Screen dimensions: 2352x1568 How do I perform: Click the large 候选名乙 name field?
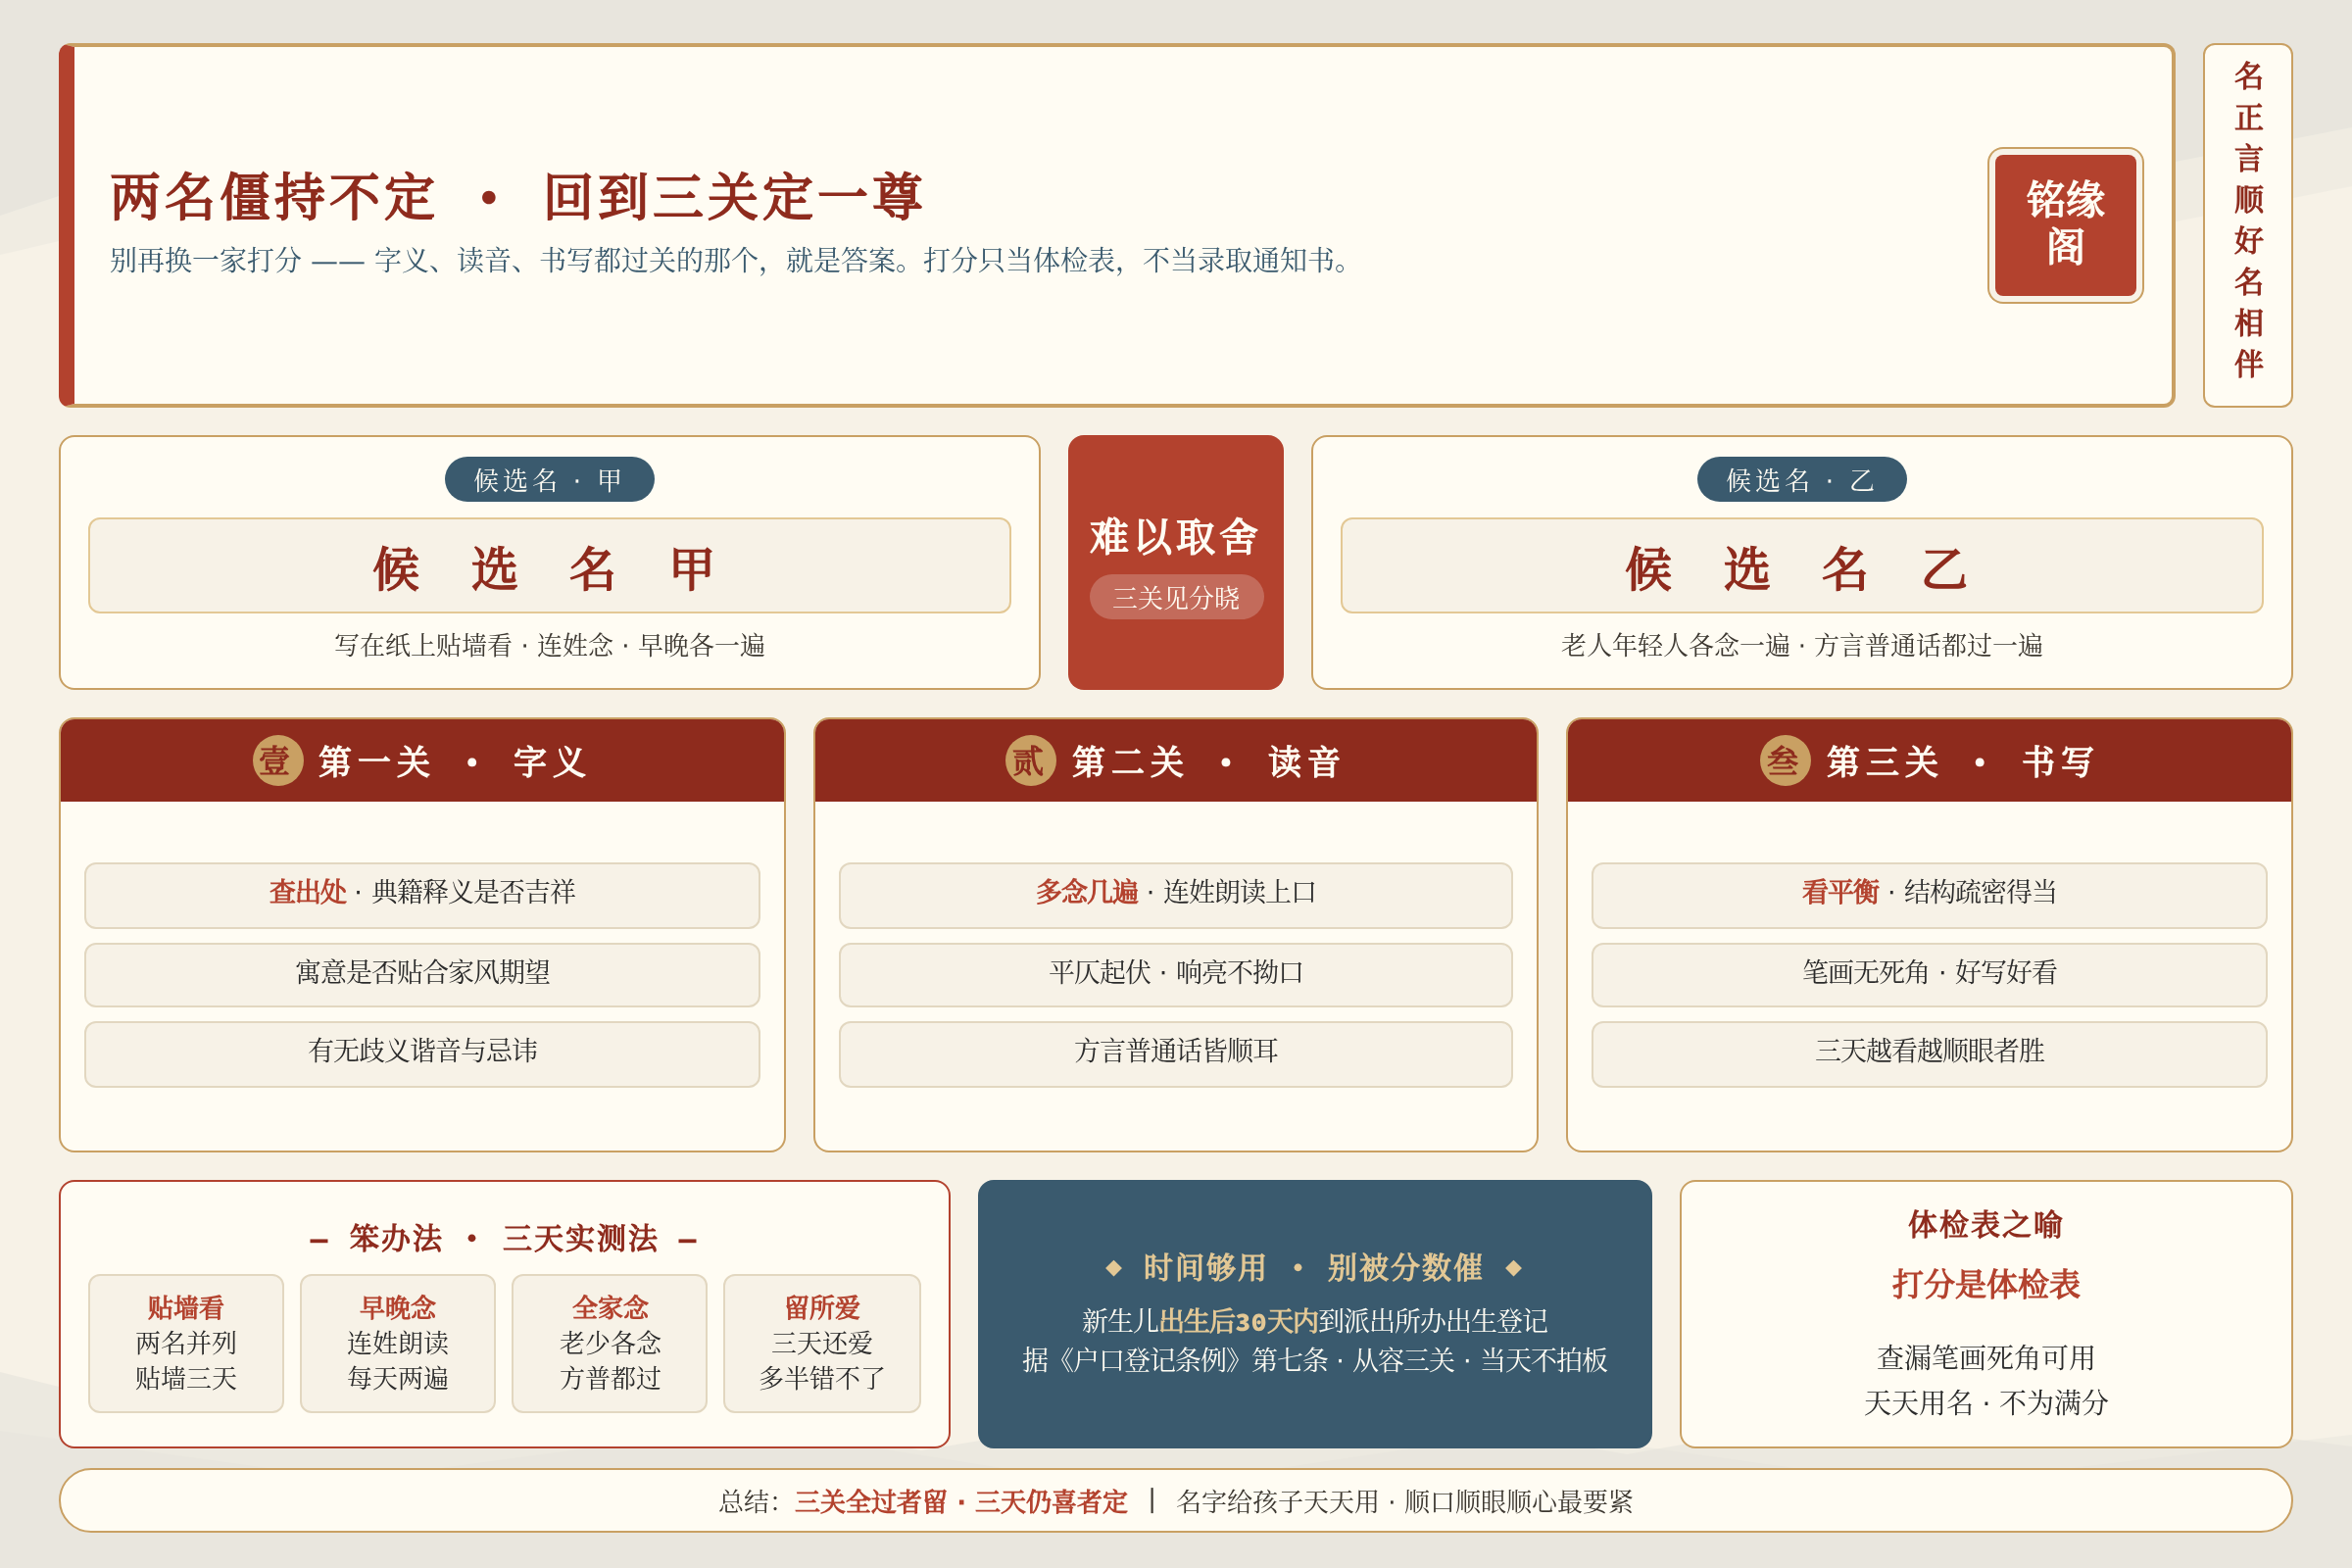click(x=1801, y=565)
